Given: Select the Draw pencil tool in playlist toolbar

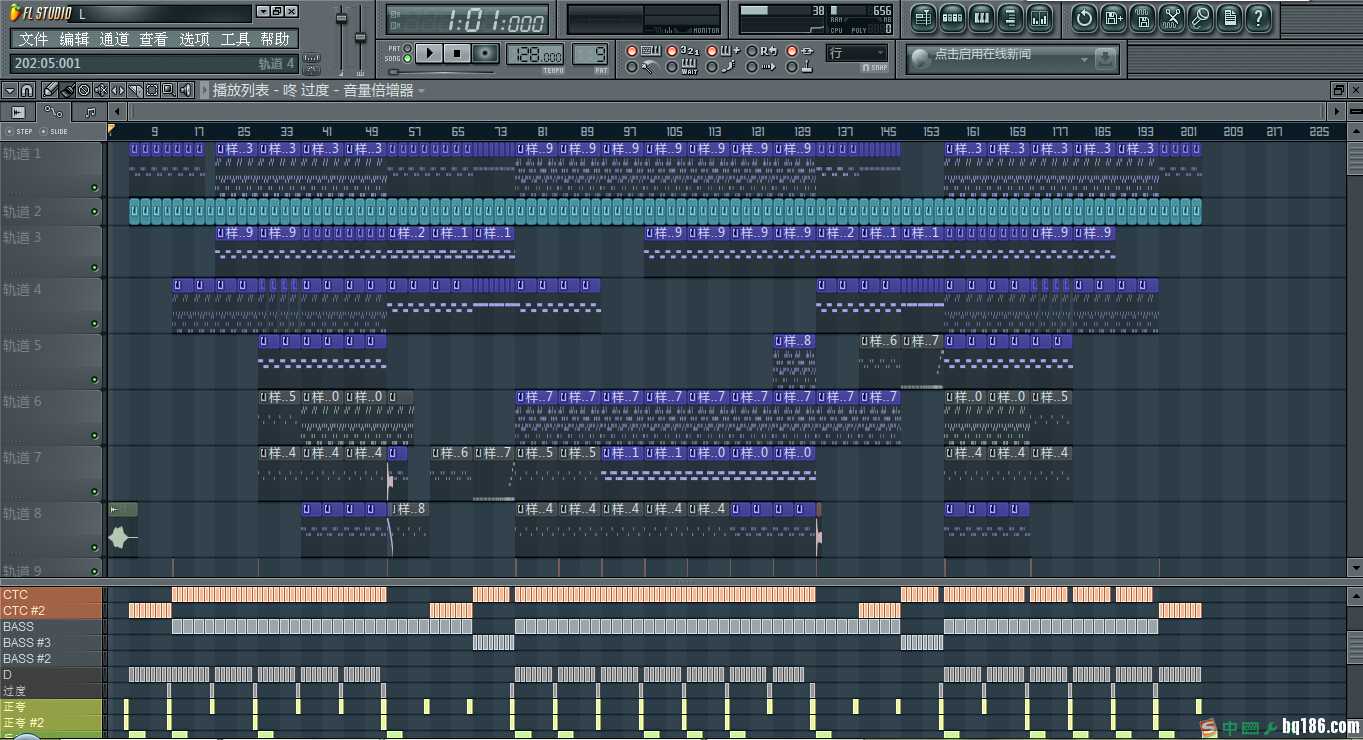Looking at the screenshot, I should point(50,90).
